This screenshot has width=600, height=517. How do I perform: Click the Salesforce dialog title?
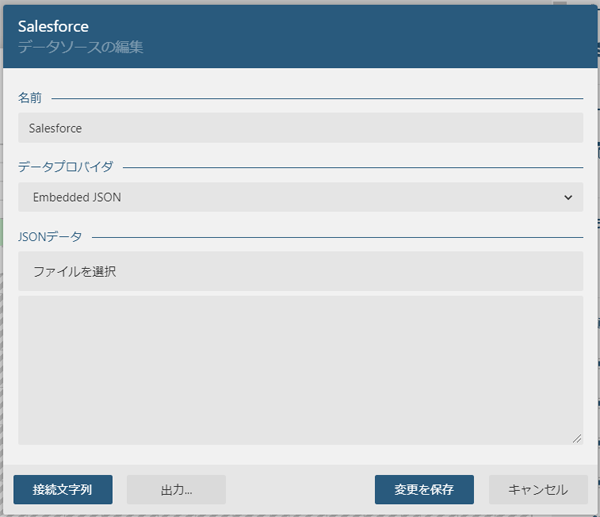pos(53,26)
